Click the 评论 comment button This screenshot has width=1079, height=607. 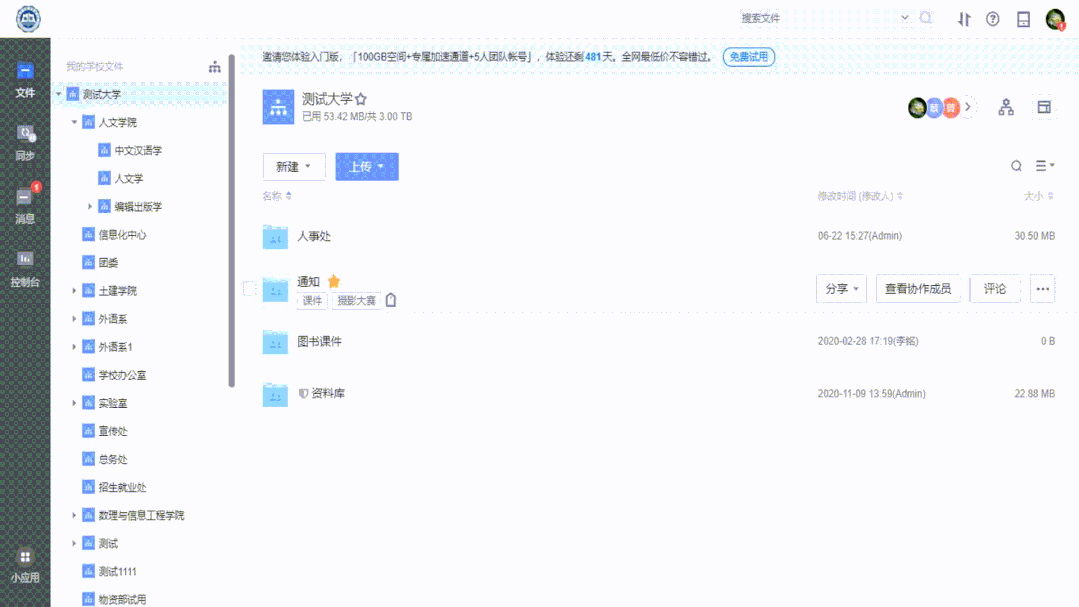[994, 289]
